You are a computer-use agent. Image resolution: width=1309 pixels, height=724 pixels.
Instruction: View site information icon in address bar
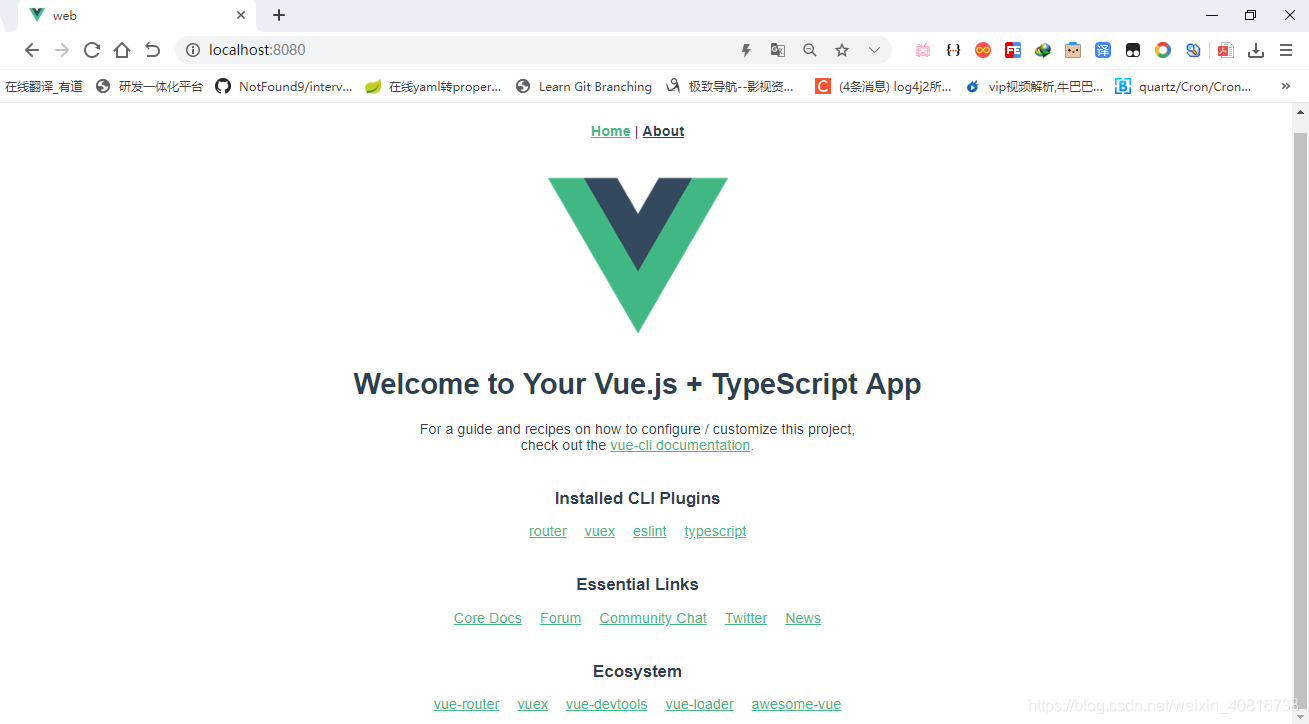point(193,50)
